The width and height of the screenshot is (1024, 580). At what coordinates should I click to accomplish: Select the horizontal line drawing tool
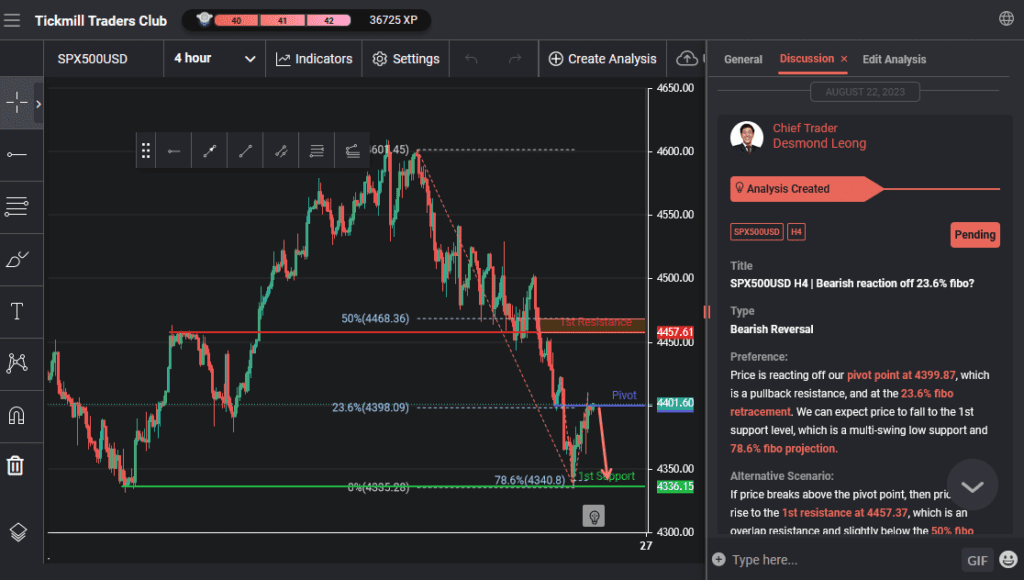point(16,155)
